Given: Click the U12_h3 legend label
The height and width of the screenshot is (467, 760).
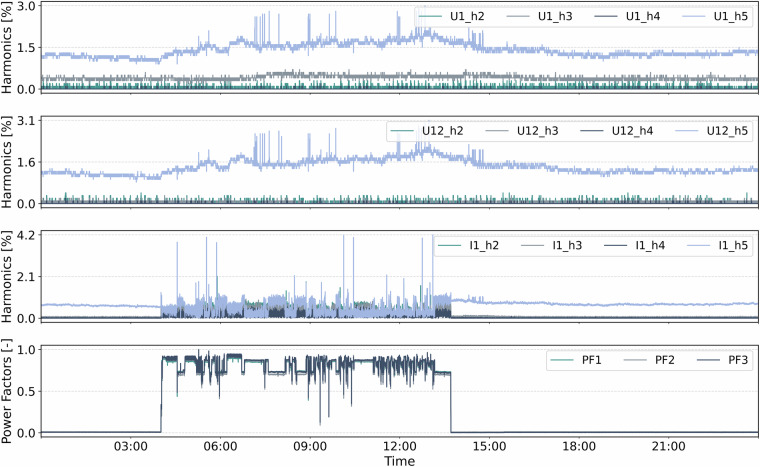Looking at the screenshot, I should [x=538, y=131].
